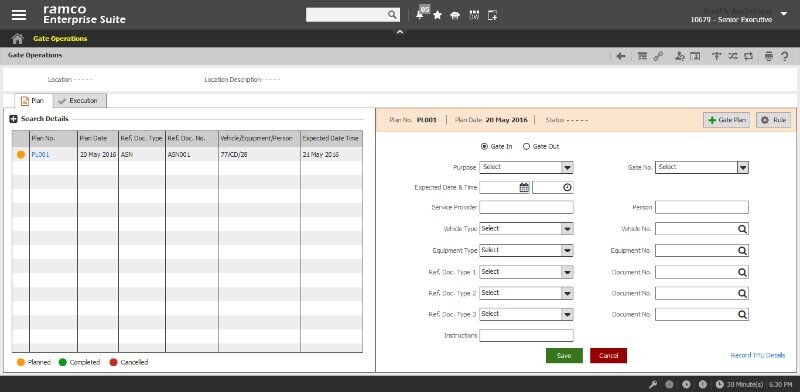Screen dimensions: 800x392
Task: Open calendar picker for Expected Date
Action: (x=524, y=187)
